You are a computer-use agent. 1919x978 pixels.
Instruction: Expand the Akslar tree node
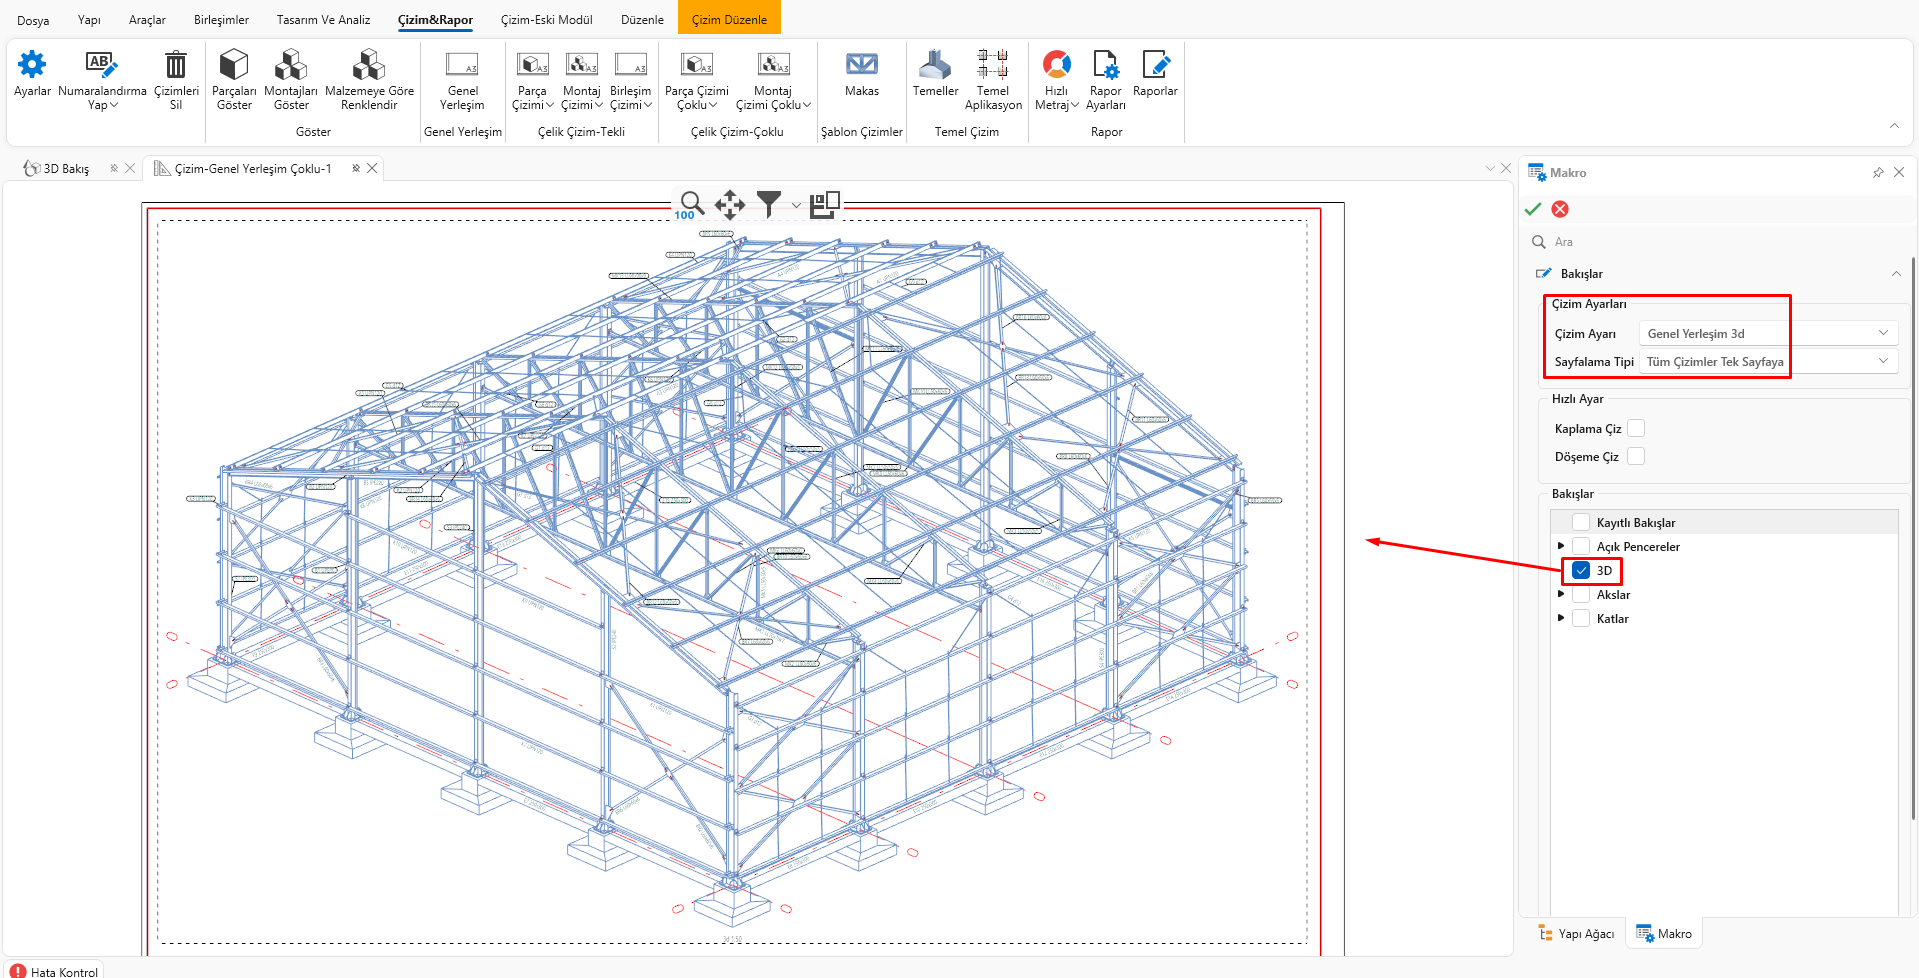[x=1561, y=594]
